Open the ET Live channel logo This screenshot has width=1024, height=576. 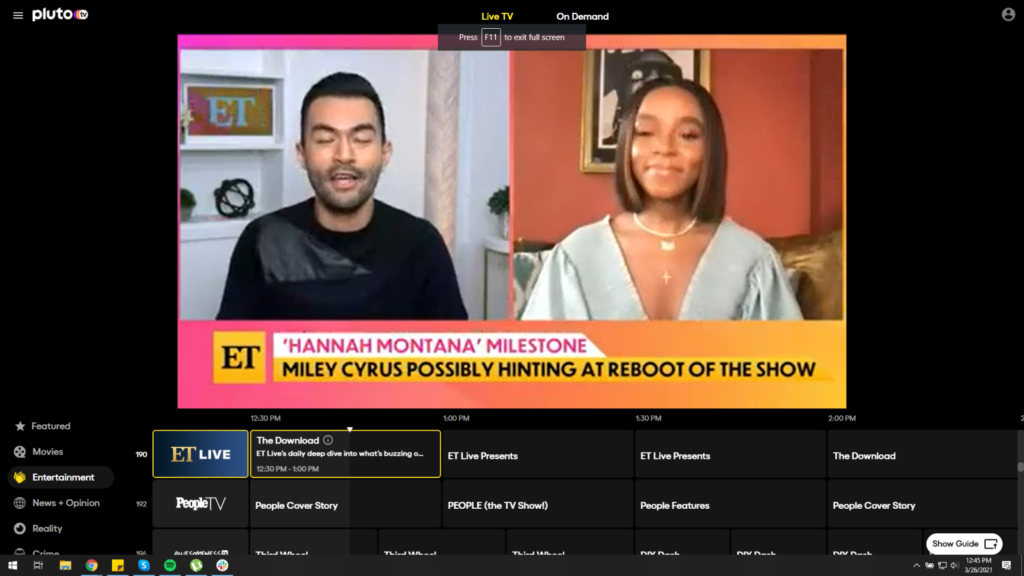coord(200,454)
